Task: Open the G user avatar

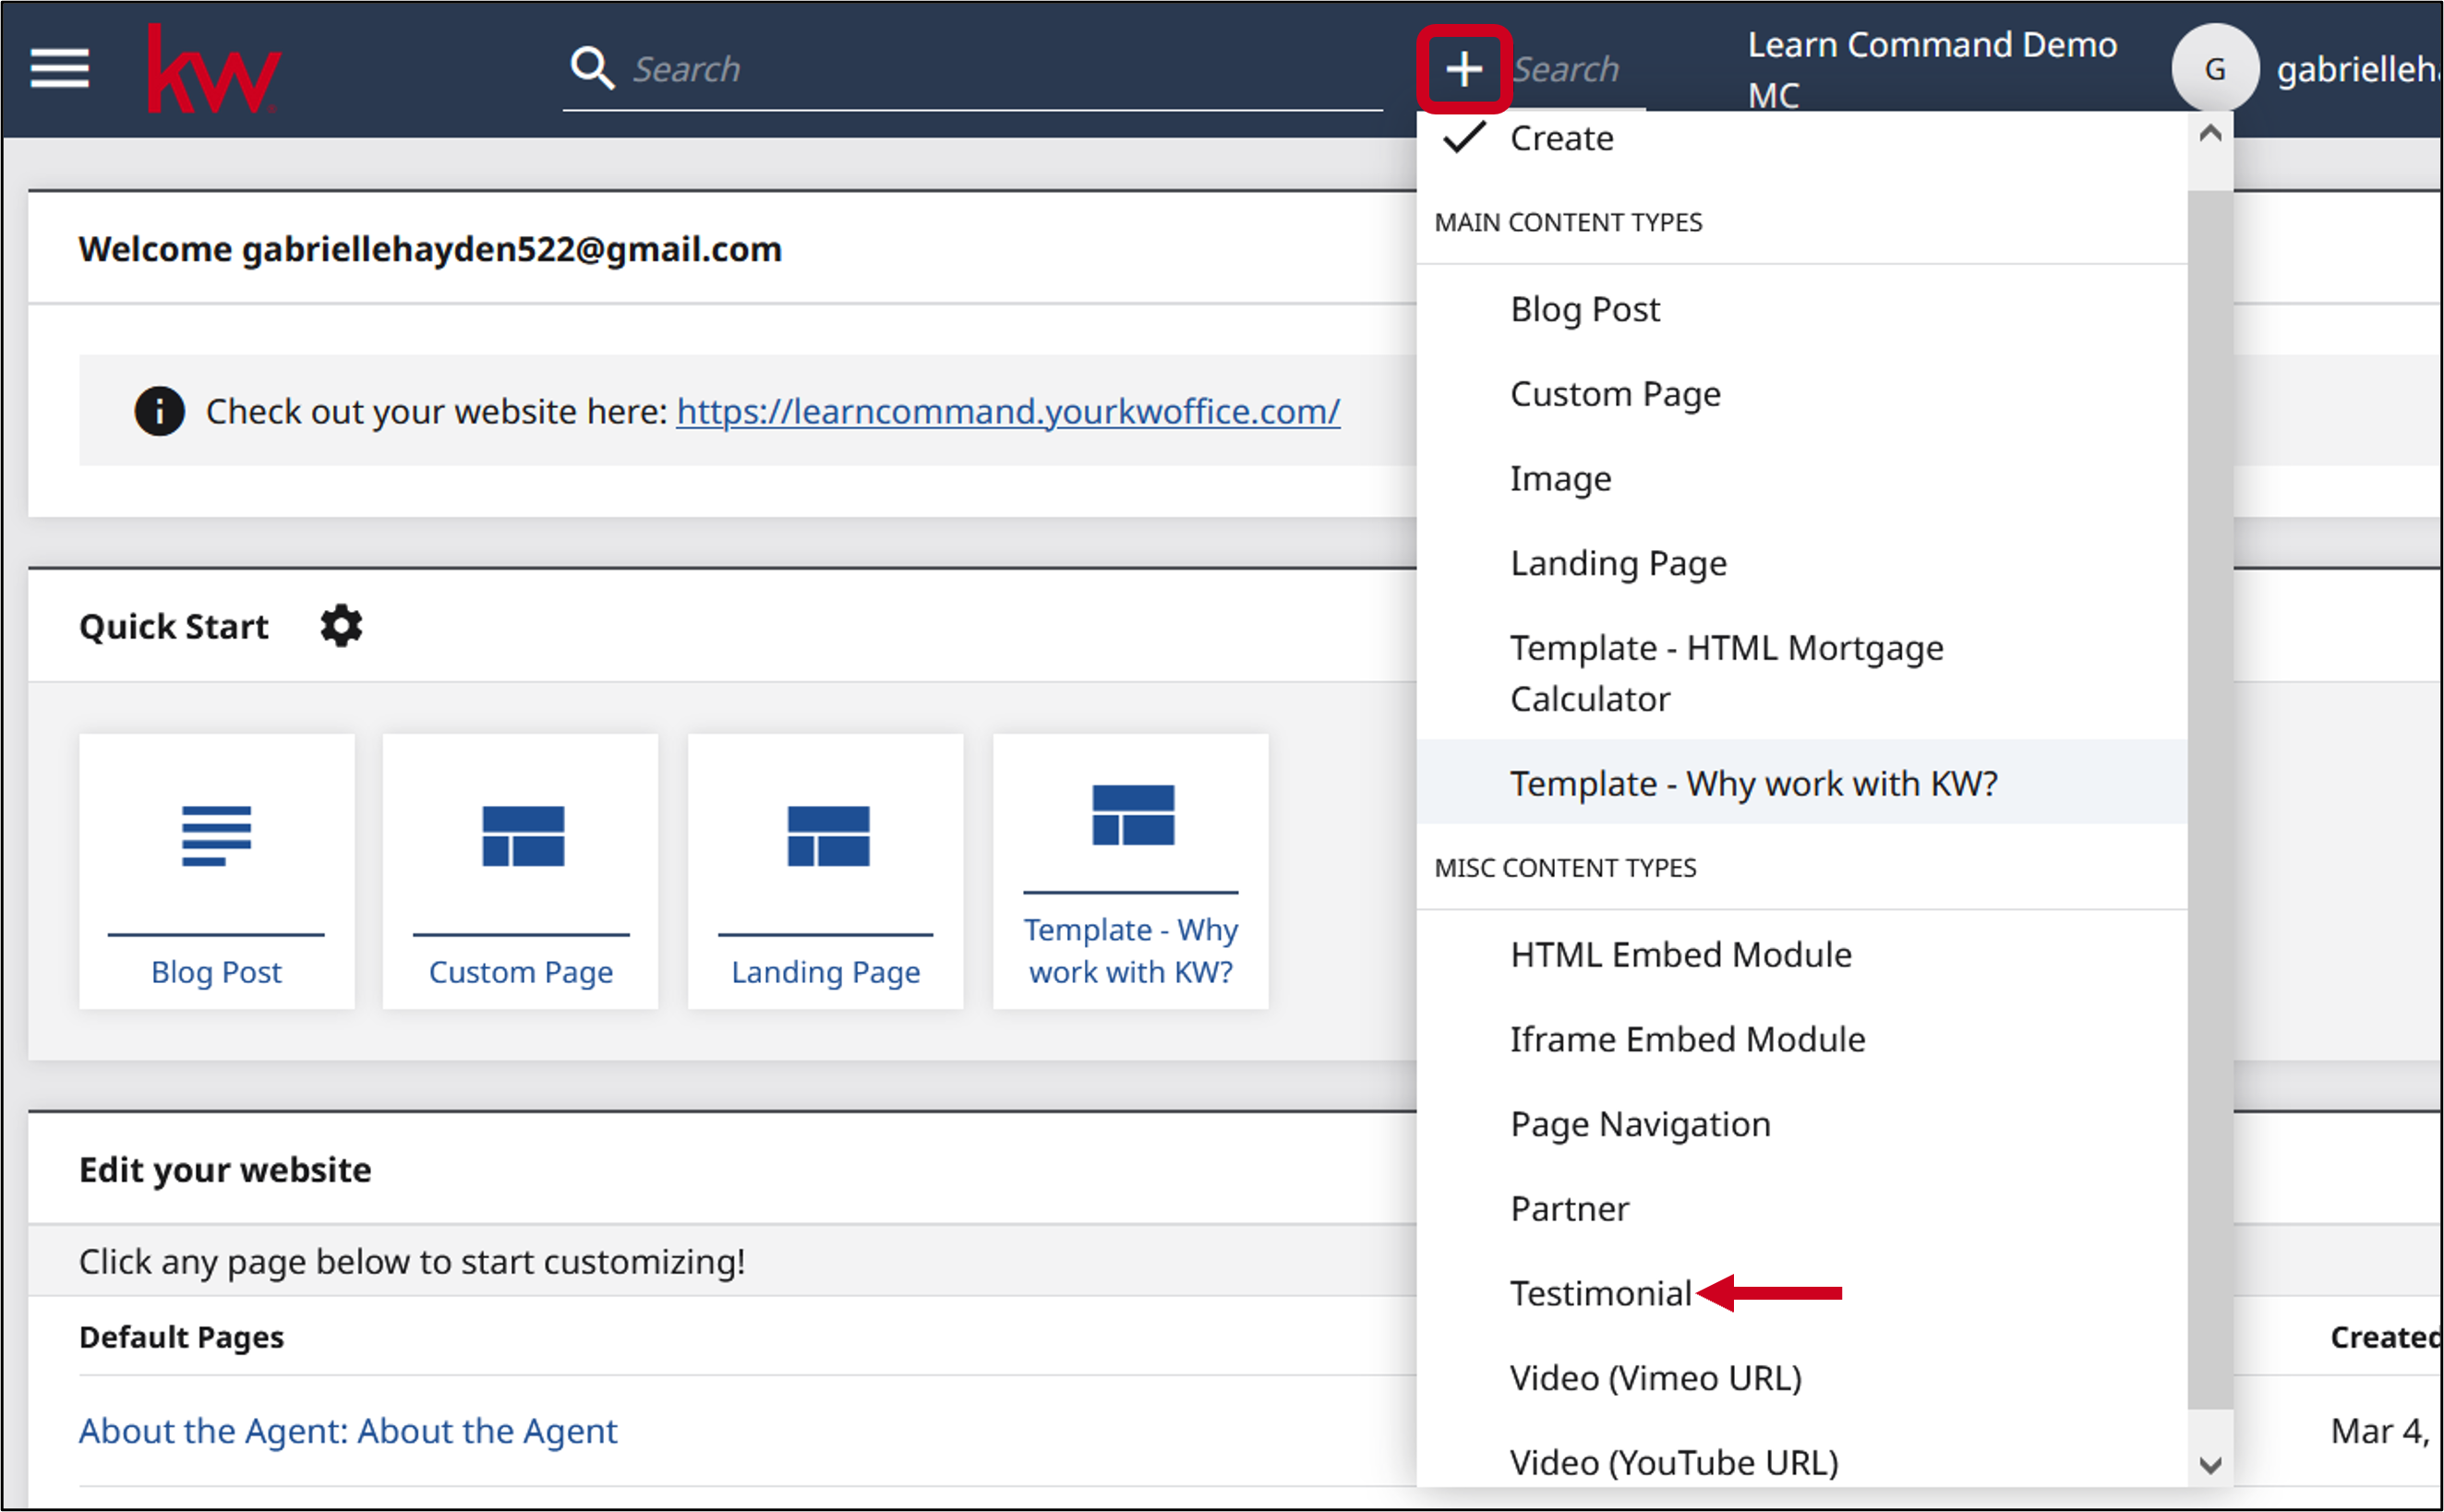Action: click(x=2215, y=69)
